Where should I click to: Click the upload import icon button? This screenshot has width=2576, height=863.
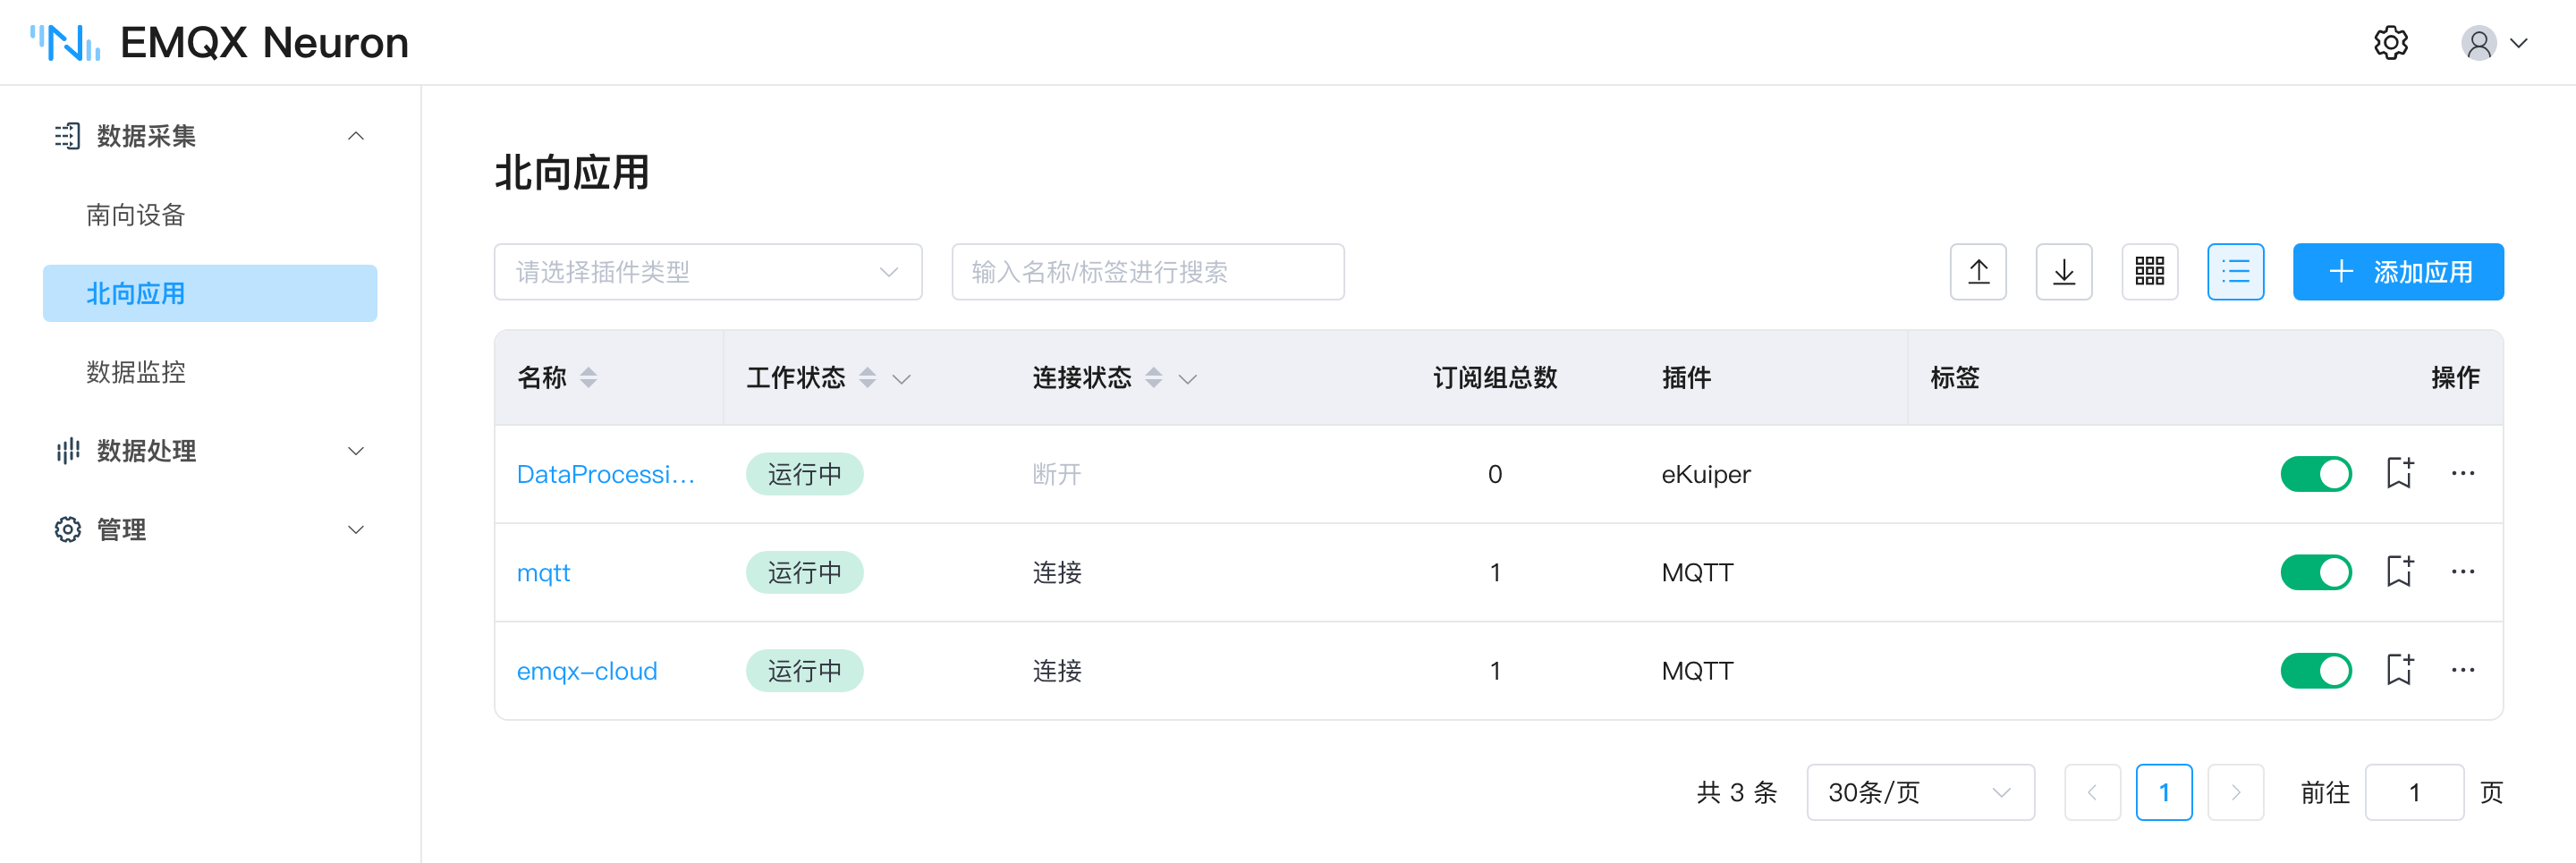click(x=1978, y=272)
